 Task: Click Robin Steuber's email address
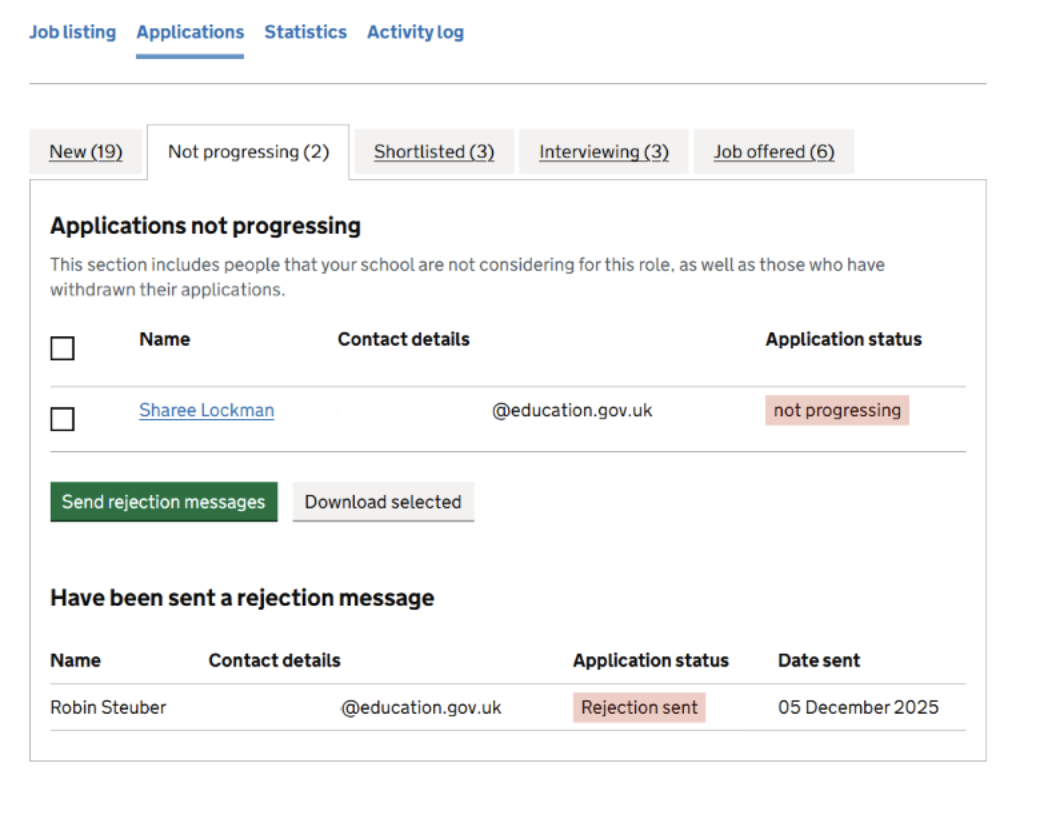click(421, 707)
